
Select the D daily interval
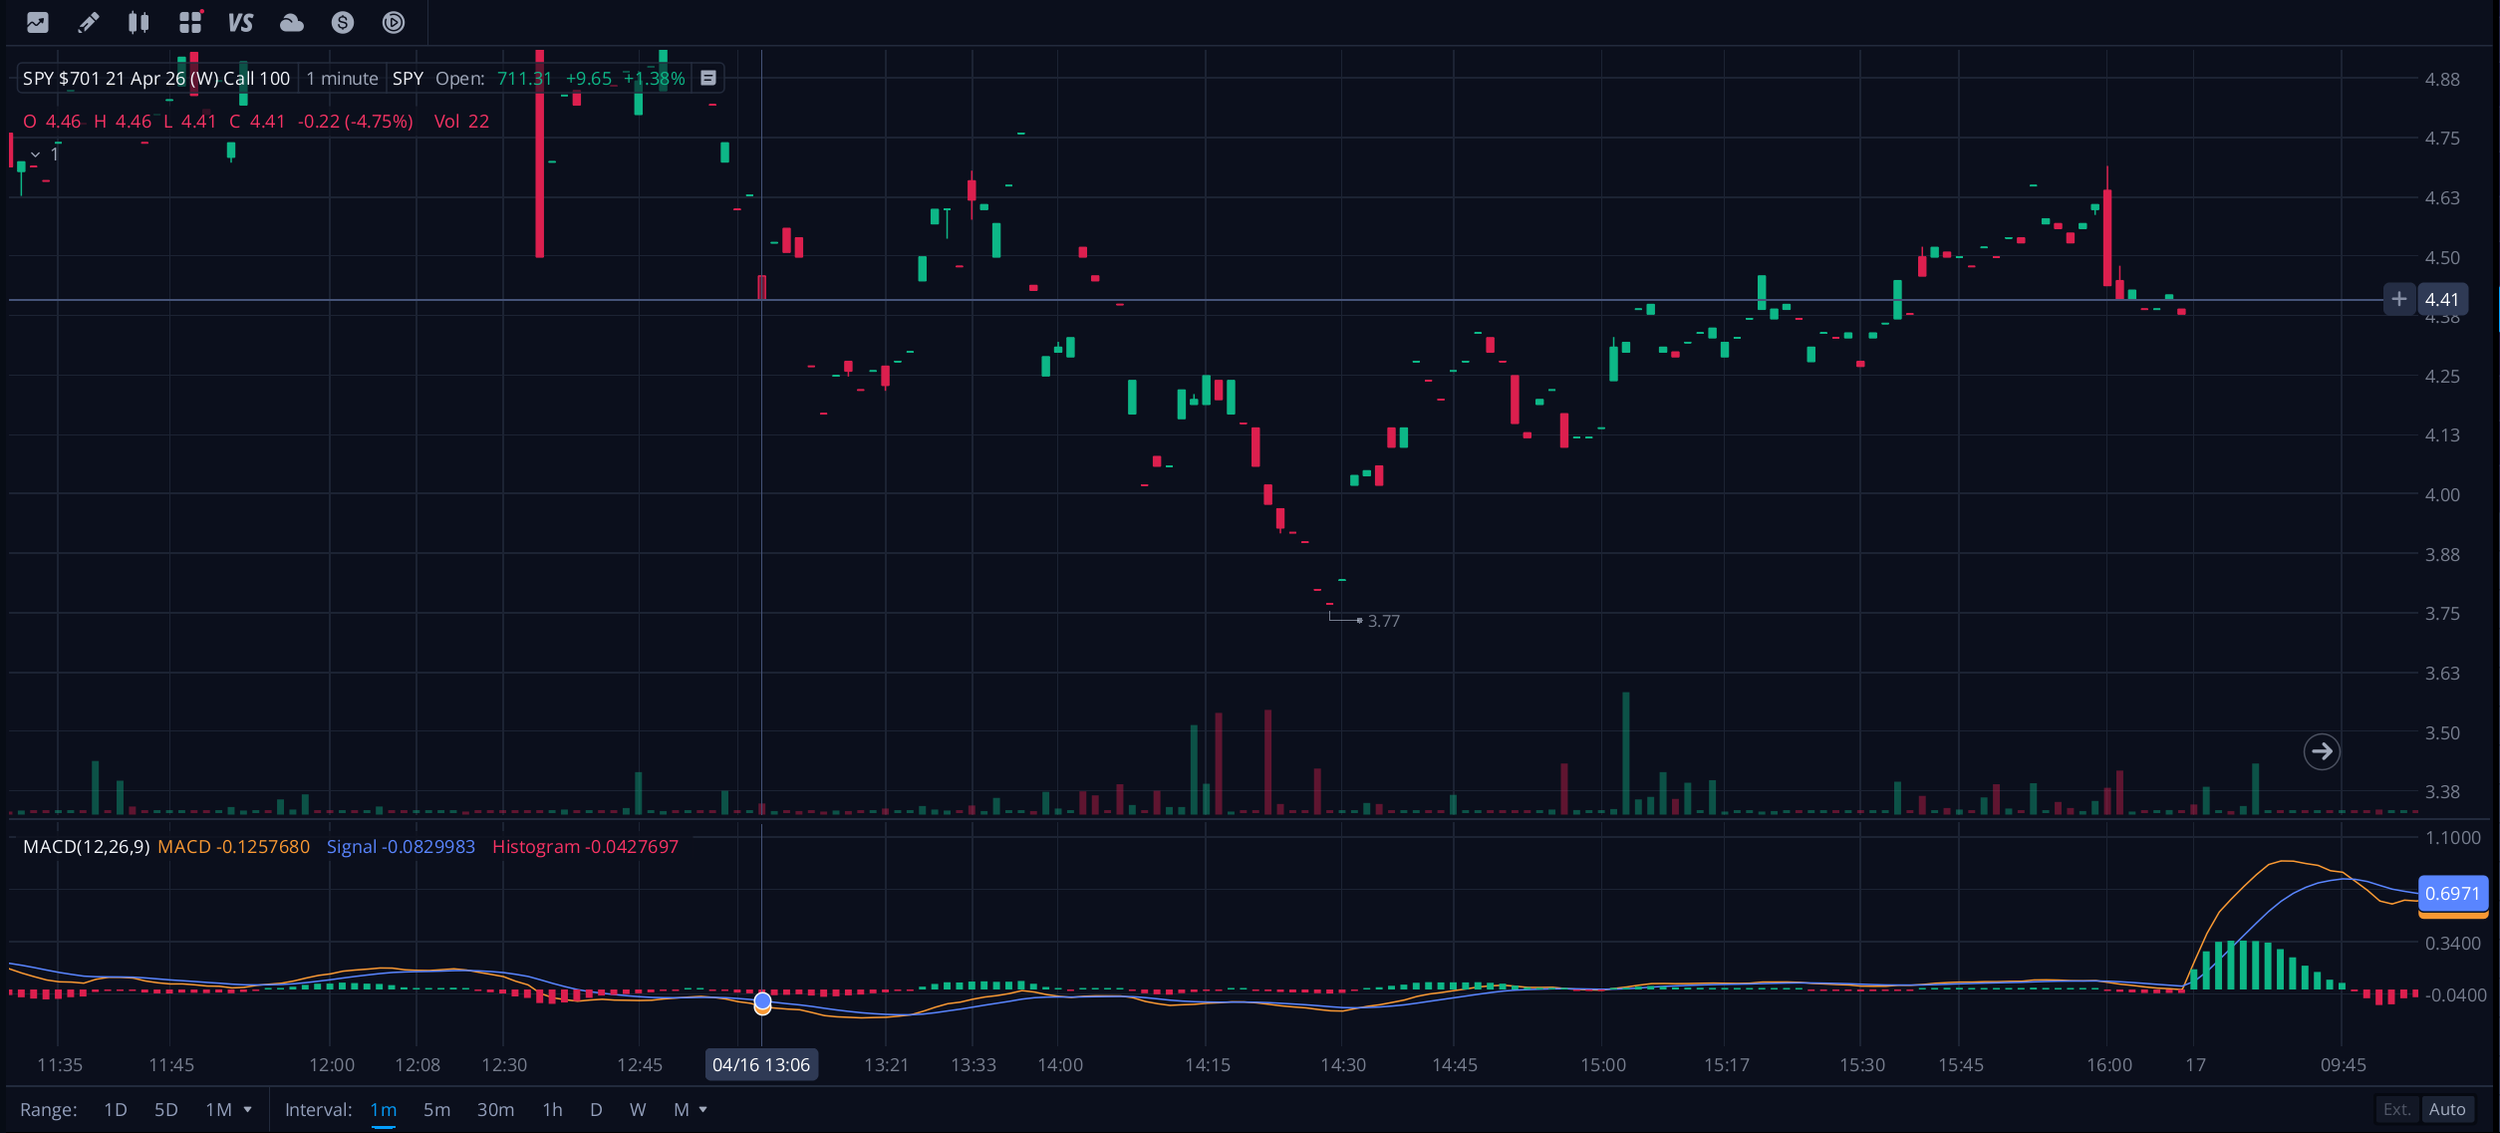(x=596, y=1109)
